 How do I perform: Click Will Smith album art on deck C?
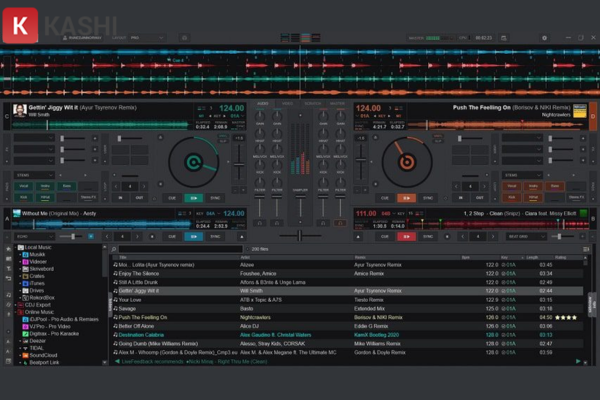(20, 110)
